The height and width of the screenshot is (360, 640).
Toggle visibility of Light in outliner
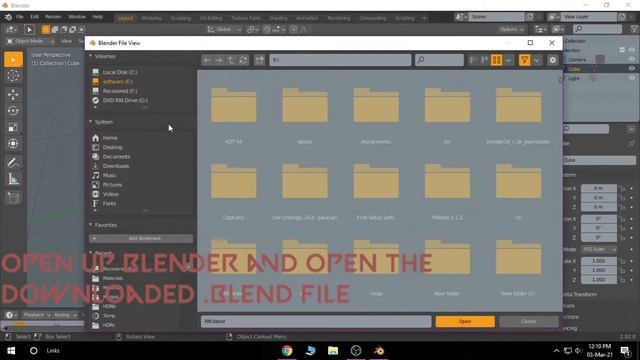click(631, 78)
